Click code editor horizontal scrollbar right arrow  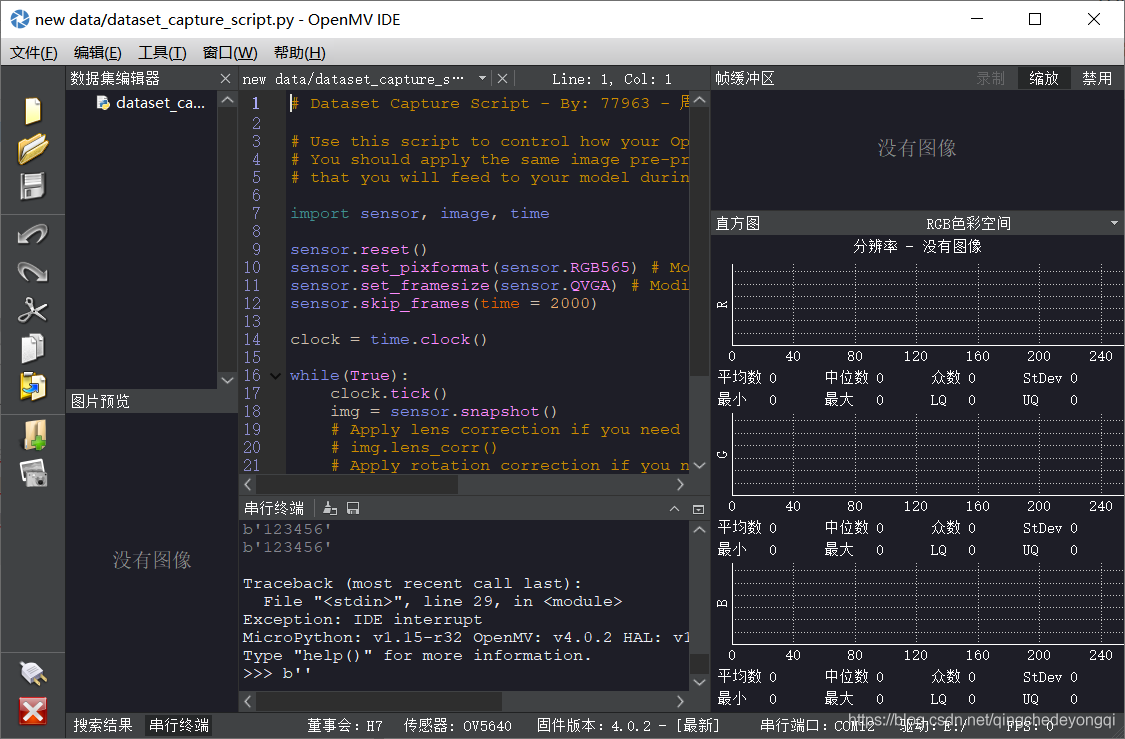pos(680,485)
